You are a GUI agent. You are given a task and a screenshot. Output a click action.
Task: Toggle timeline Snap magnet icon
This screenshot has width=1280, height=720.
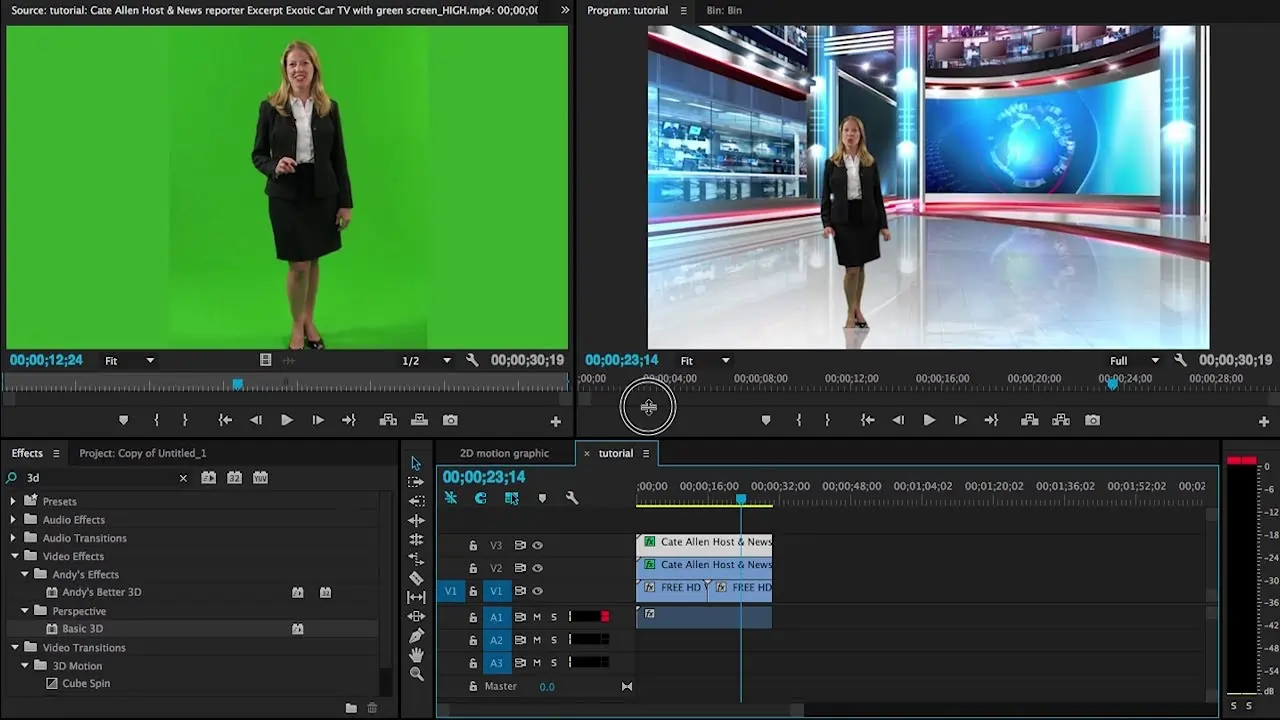coord(480,498)
